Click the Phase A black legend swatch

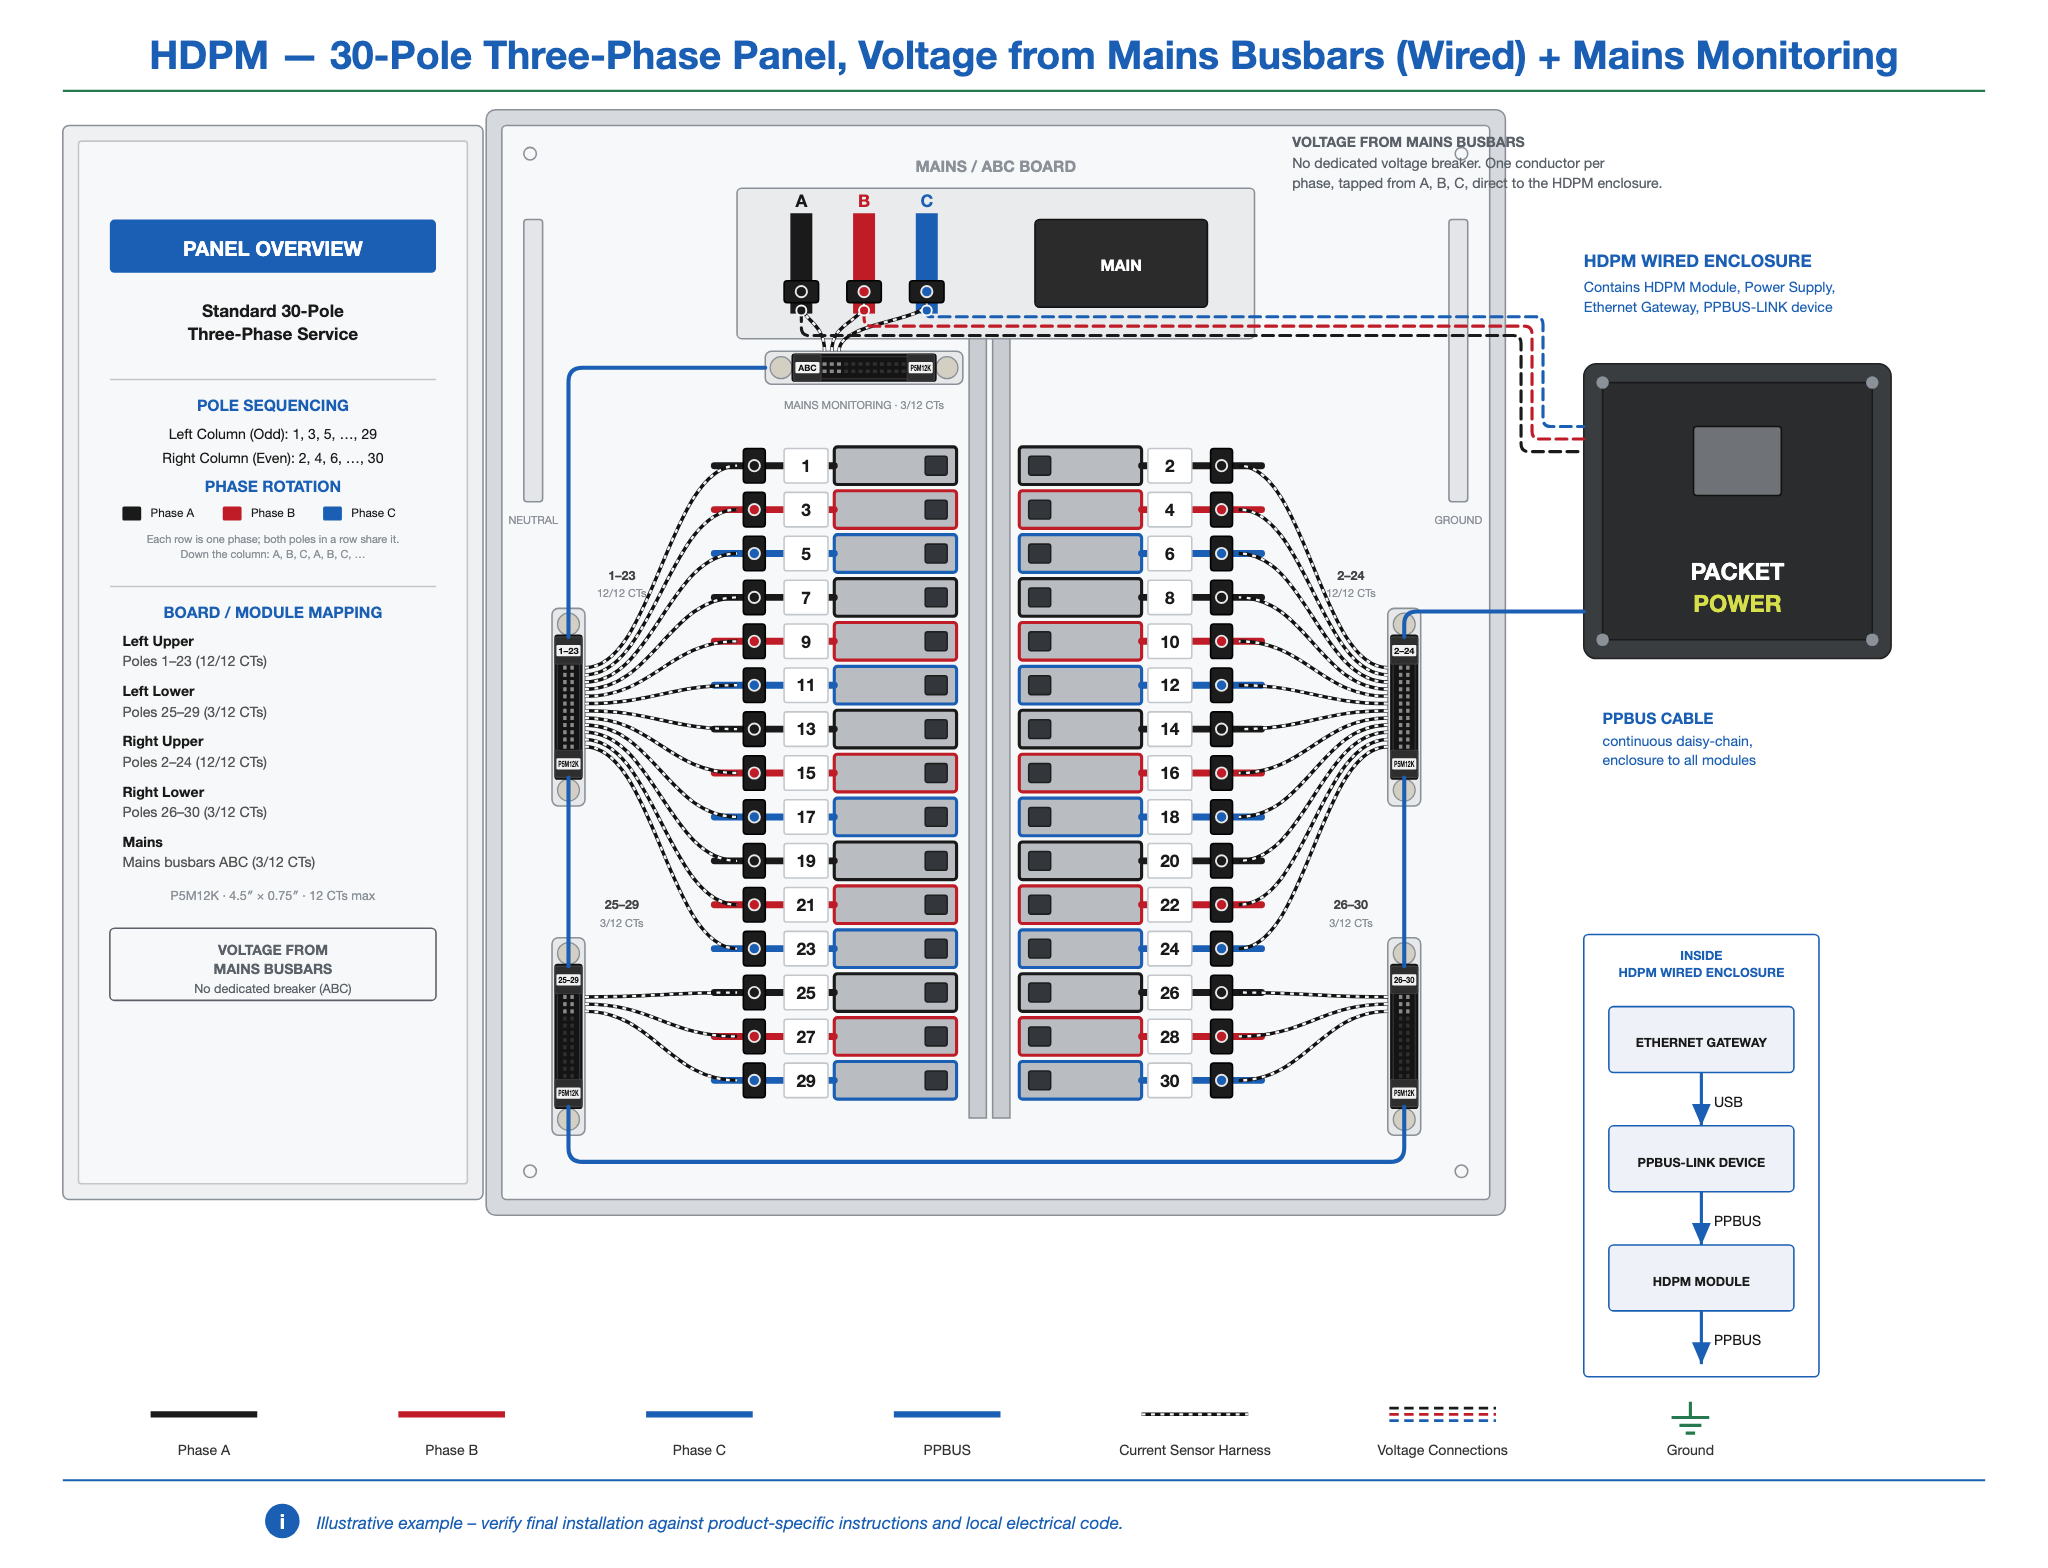click(x=132, y=513)
